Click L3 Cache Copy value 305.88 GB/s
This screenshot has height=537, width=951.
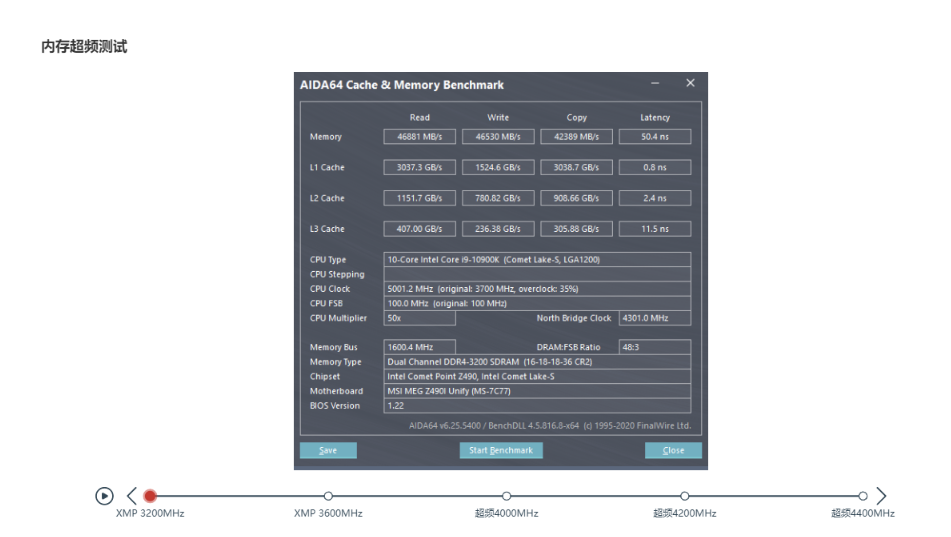576,229
